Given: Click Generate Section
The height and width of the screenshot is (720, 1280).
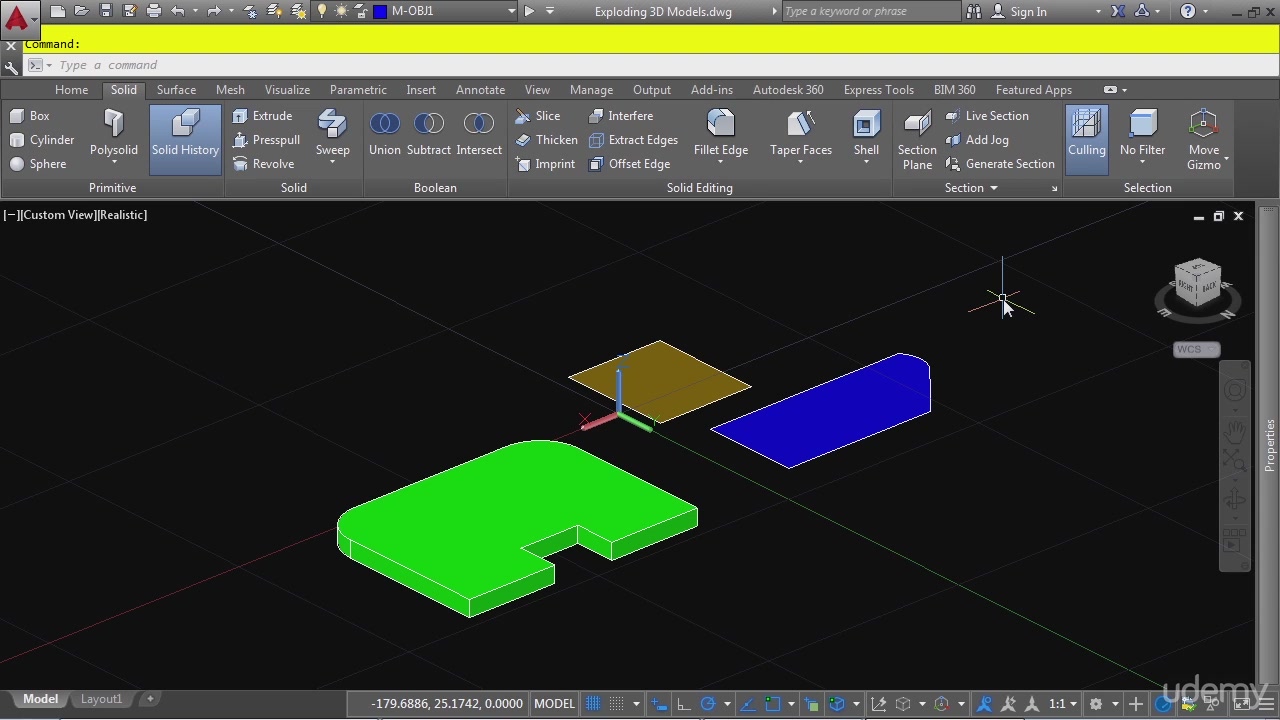Looking at the screenshot, I should tap(1000, 164).
